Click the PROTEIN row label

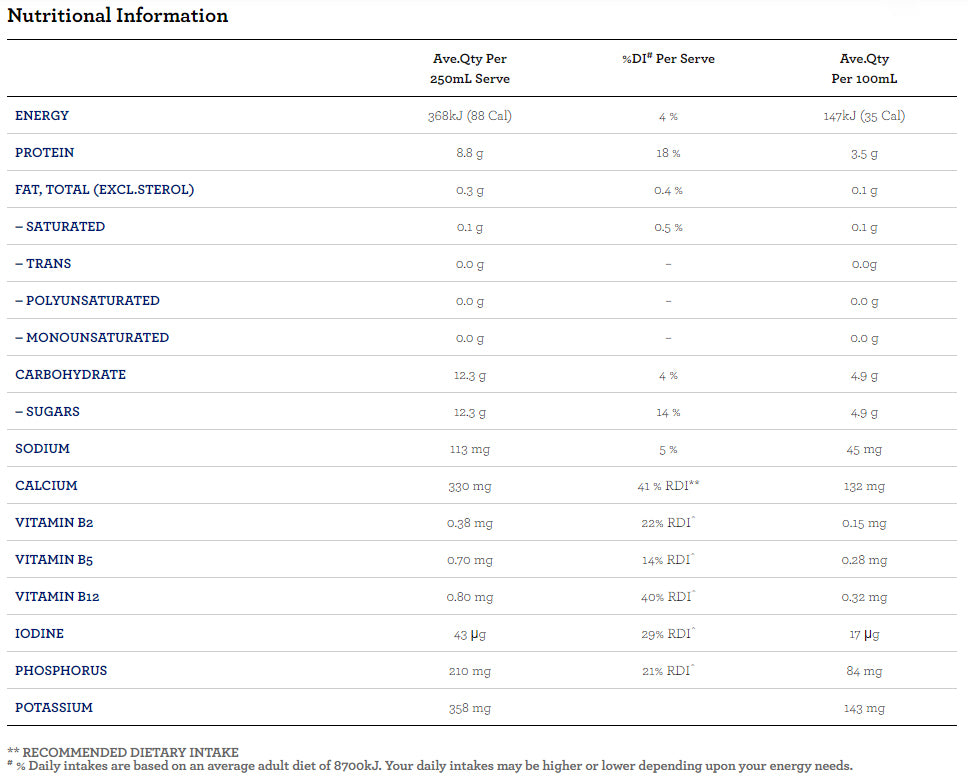(45, 153)
